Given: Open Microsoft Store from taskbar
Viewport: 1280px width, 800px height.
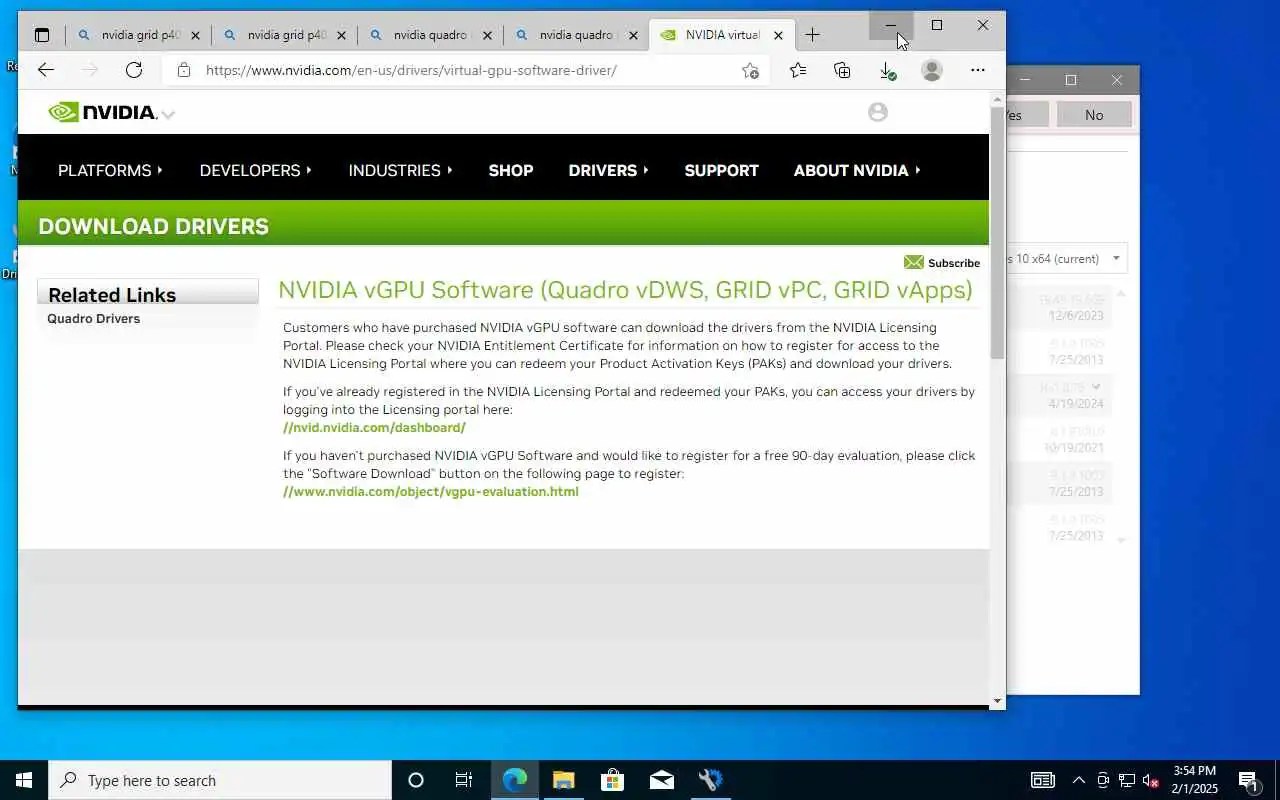Looking at the screenshot, I should point(613,780).
